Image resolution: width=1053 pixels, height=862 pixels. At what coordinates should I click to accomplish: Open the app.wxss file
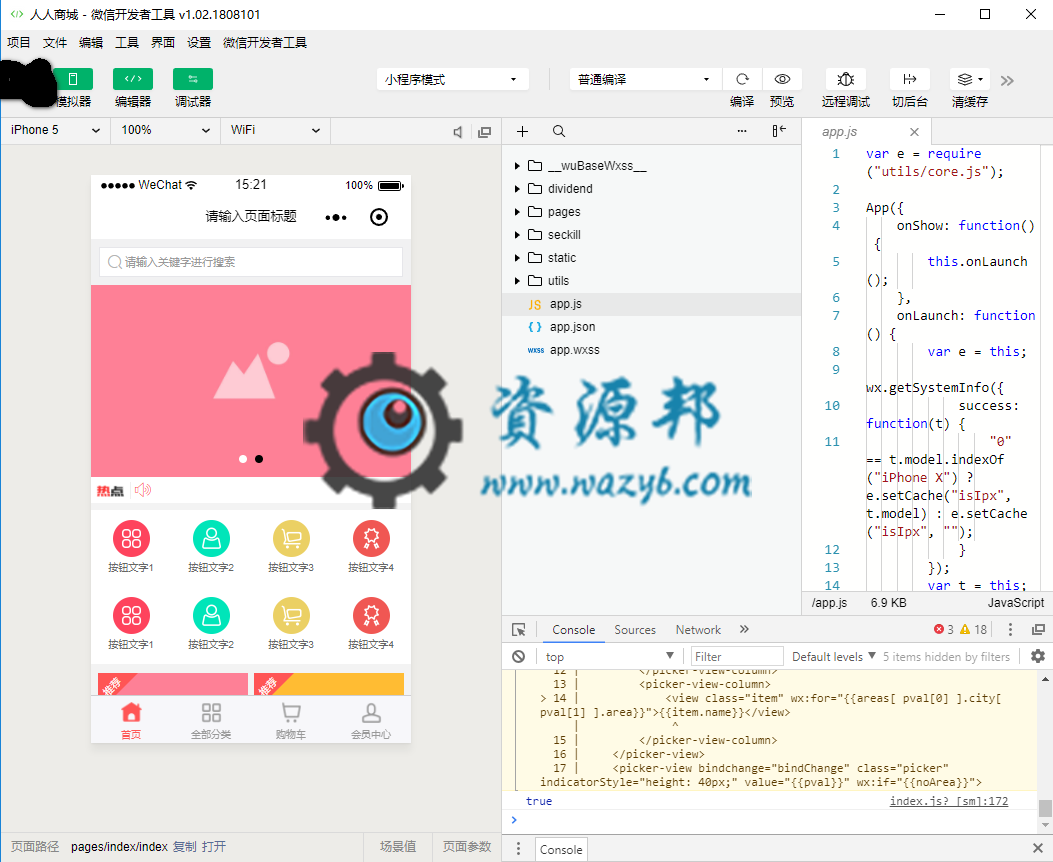coord(651,350)
